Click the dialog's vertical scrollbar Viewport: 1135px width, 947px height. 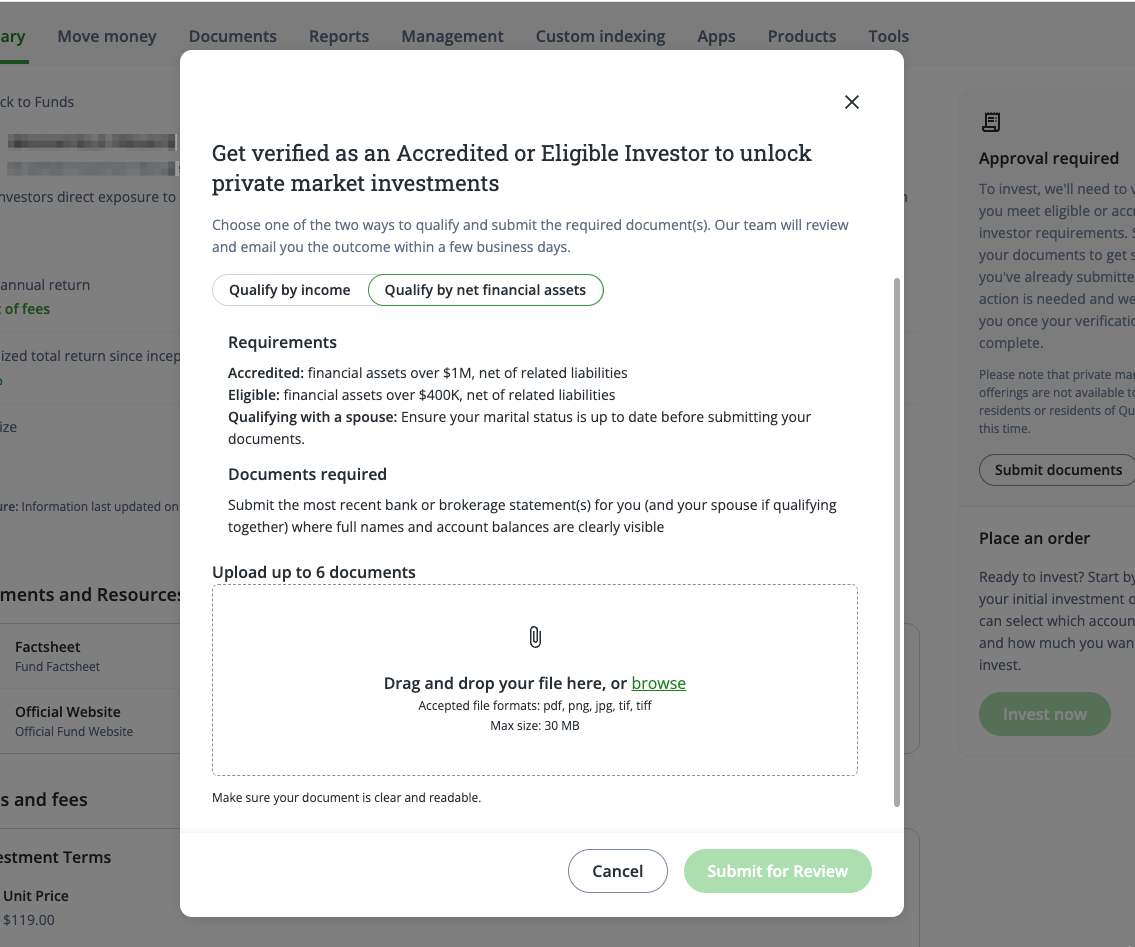pyautogui.click(x=897, y=542)
